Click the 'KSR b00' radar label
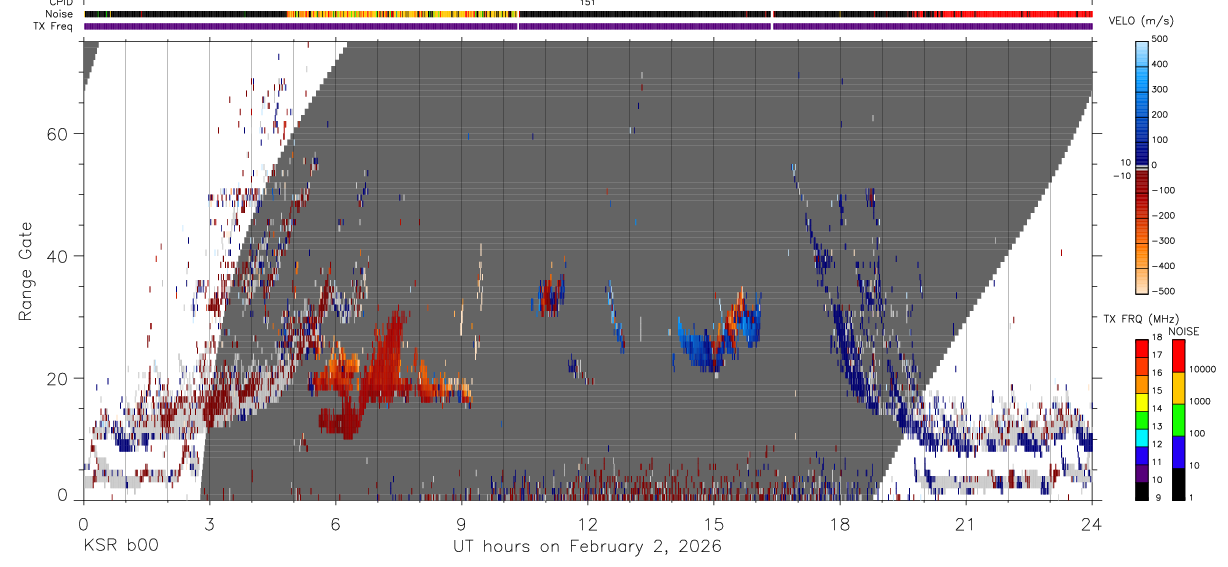The image size is (1228, 567). click(120, 547)
